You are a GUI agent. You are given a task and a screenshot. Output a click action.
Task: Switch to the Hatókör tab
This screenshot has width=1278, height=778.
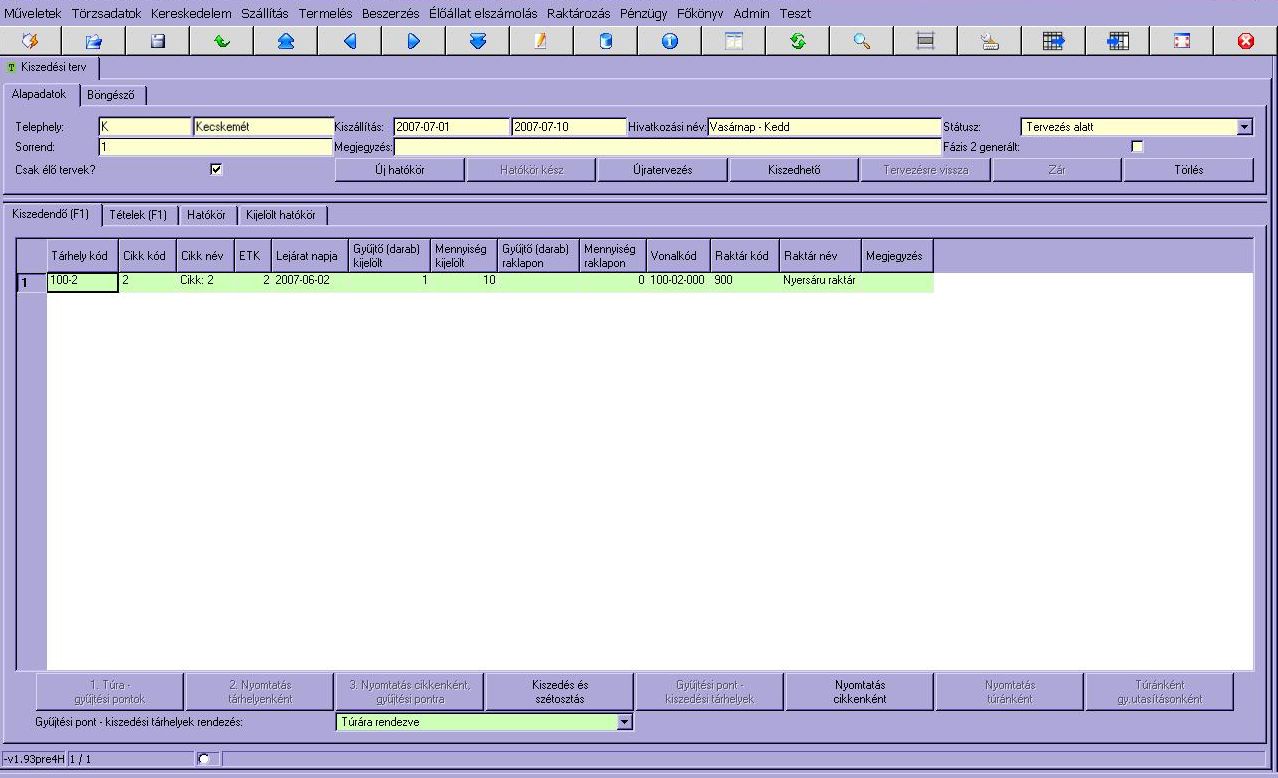pyautogui.click(x=206, y=215)
